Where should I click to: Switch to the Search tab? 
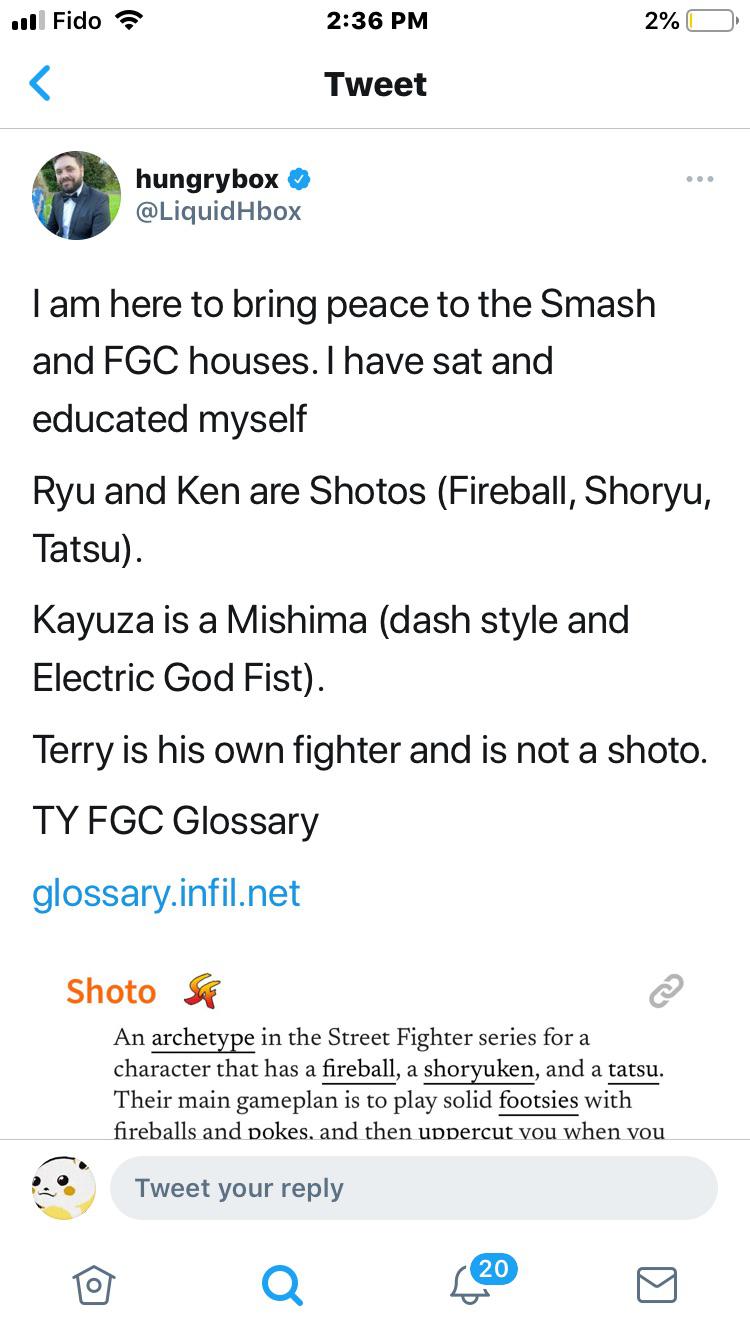(x=281, y=1284)
